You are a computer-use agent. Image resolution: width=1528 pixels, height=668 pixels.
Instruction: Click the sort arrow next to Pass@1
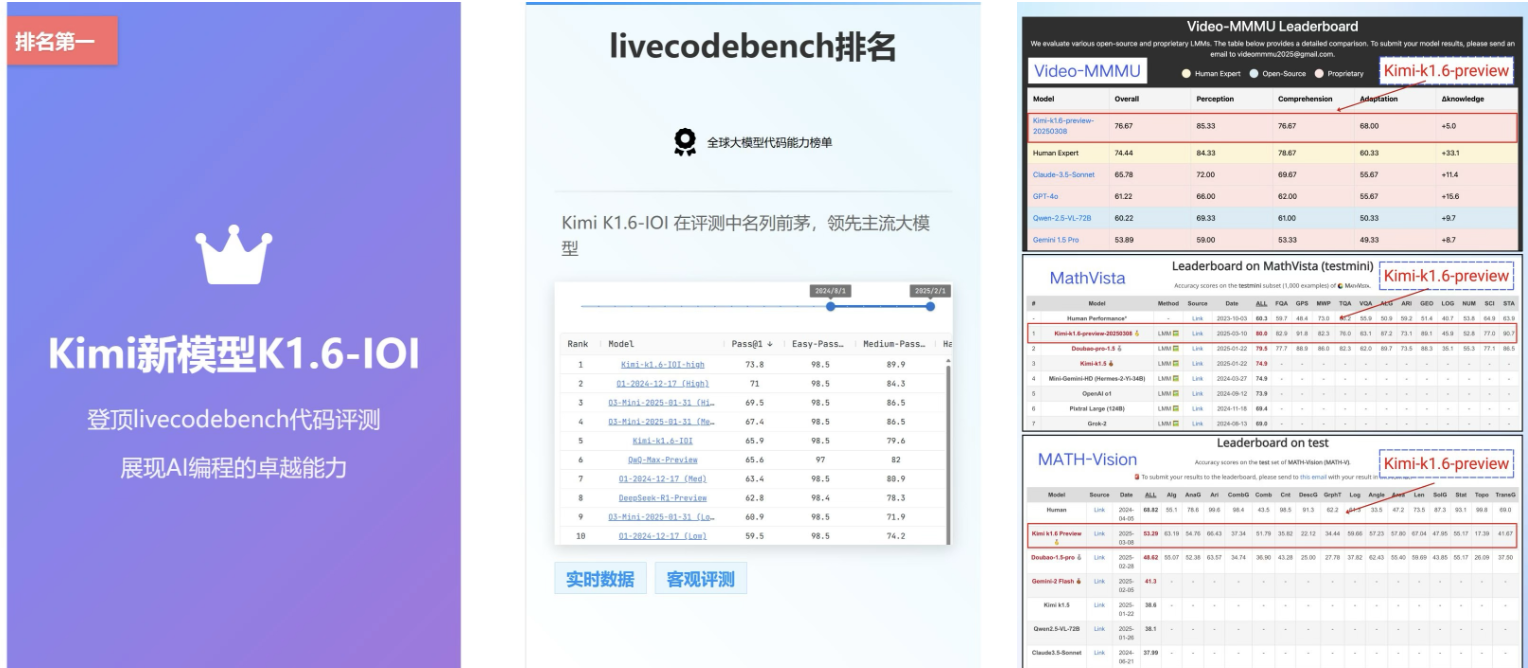coord(768,344)
